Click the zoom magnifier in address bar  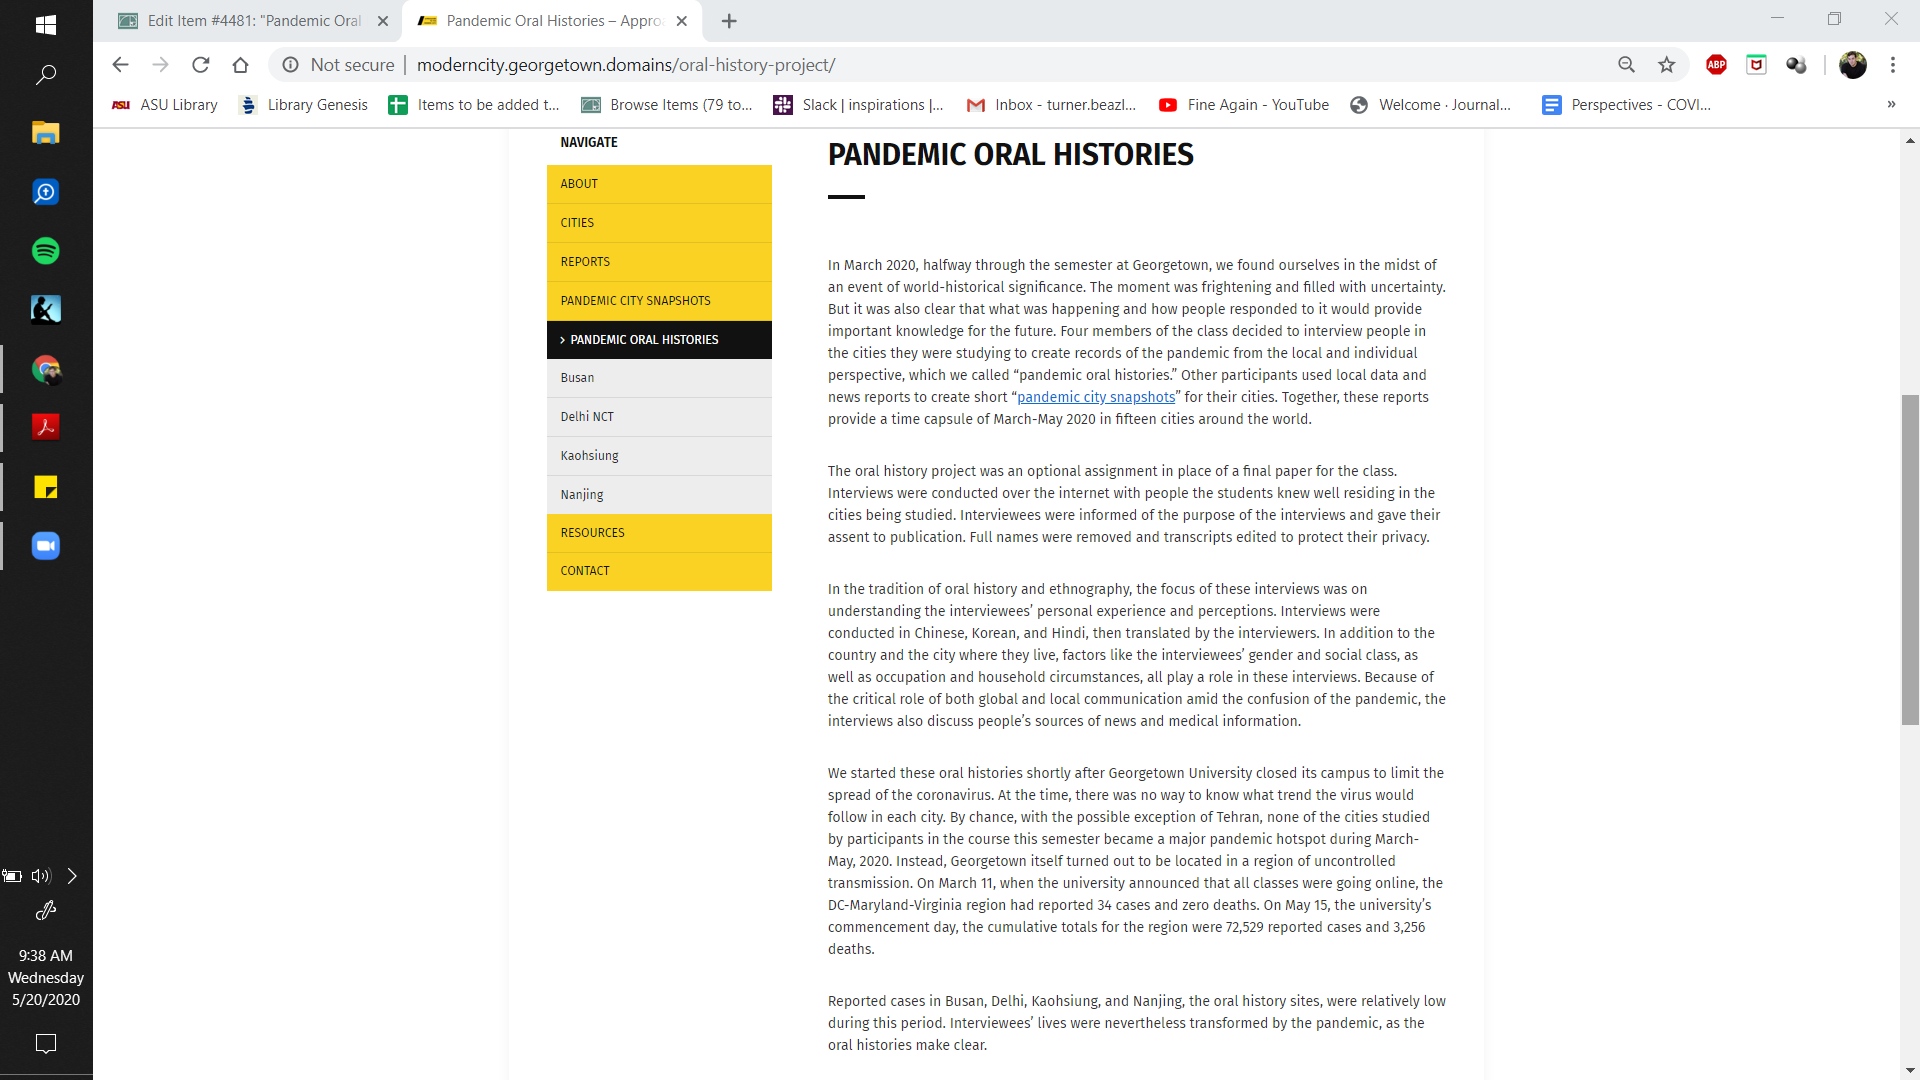pos(1626,65)
